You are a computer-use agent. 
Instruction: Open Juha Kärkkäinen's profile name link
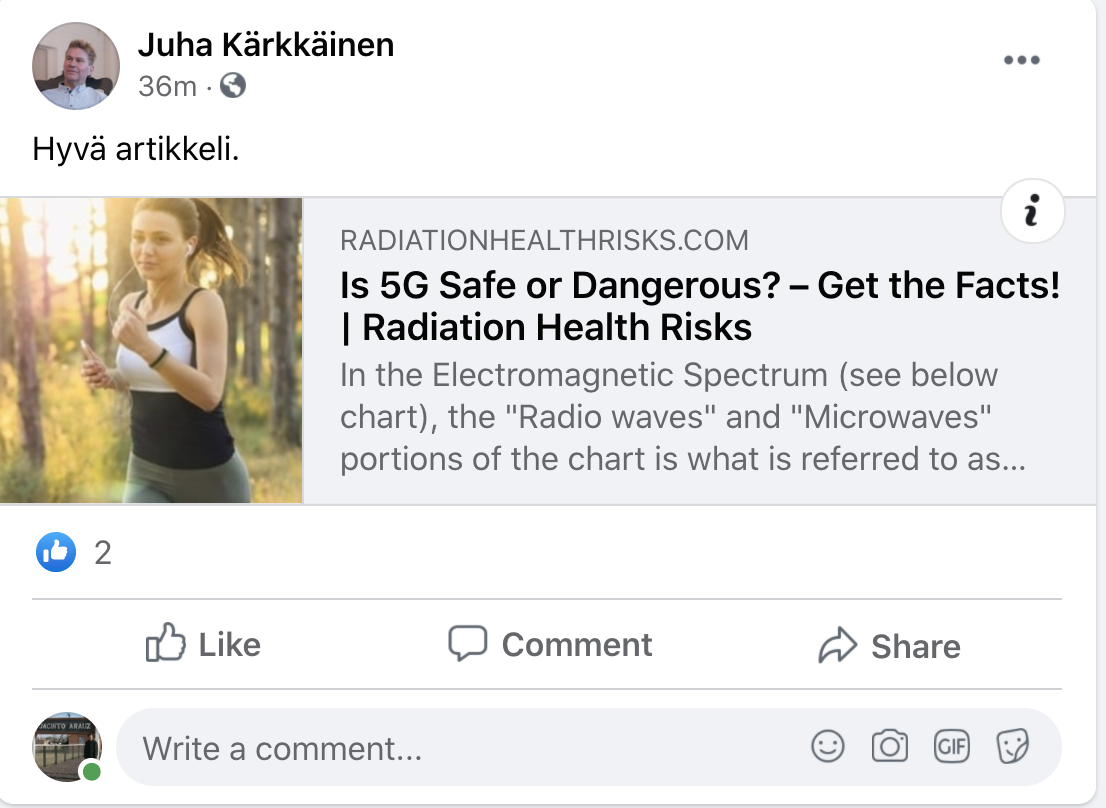pos(266,45)
